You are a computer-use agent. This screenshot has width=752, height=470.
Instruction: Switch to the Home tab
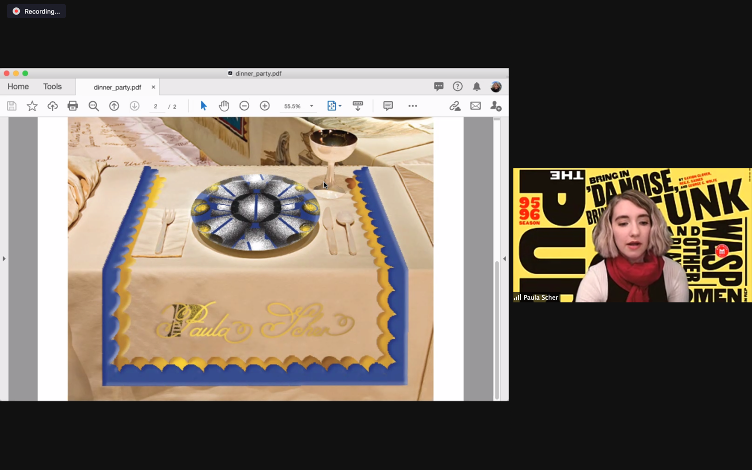pyautogui.click(x=18, y=86)
